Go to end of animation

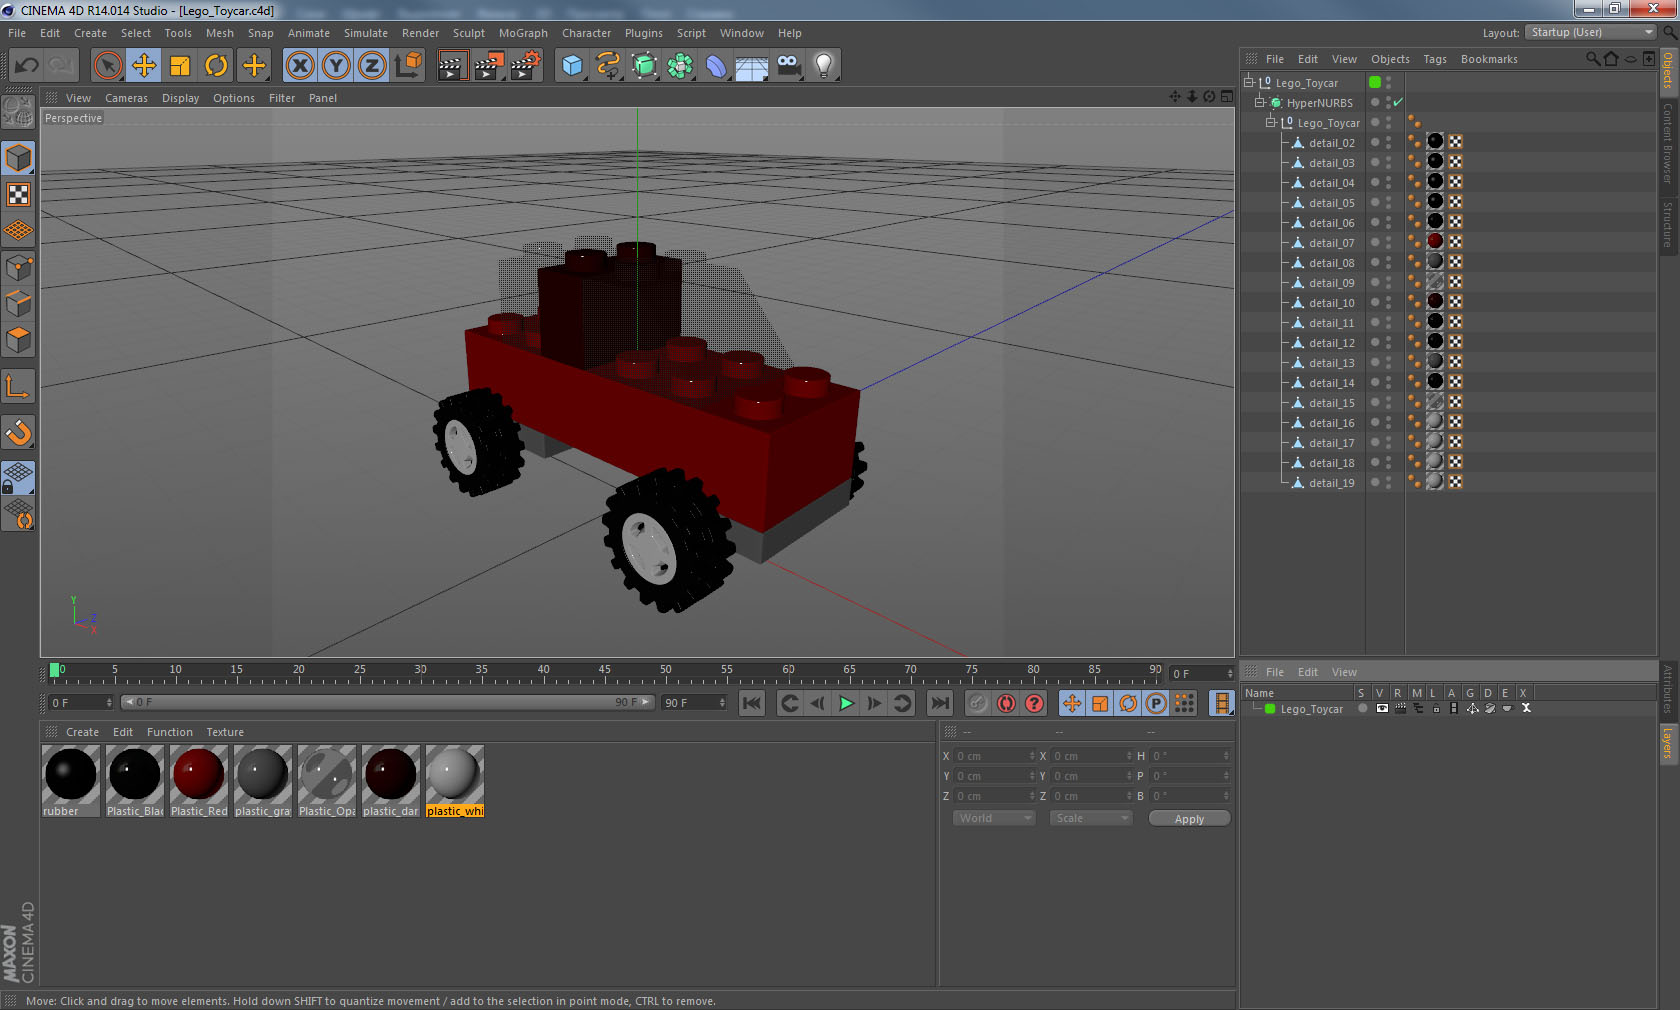click(x=940, y=703)
